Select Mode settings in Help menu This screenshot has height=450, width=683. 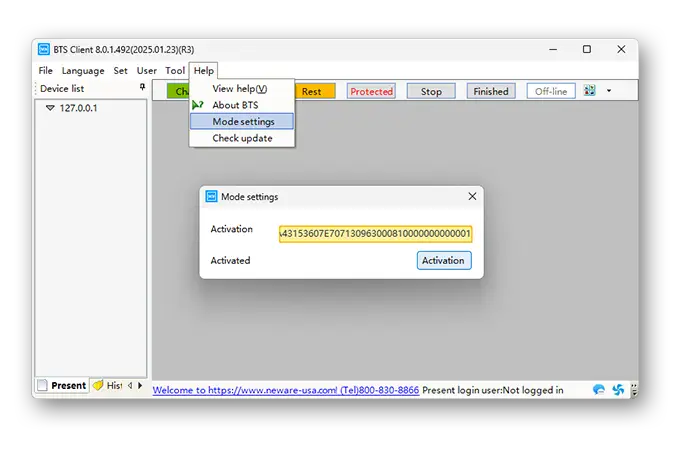point(242,122)
